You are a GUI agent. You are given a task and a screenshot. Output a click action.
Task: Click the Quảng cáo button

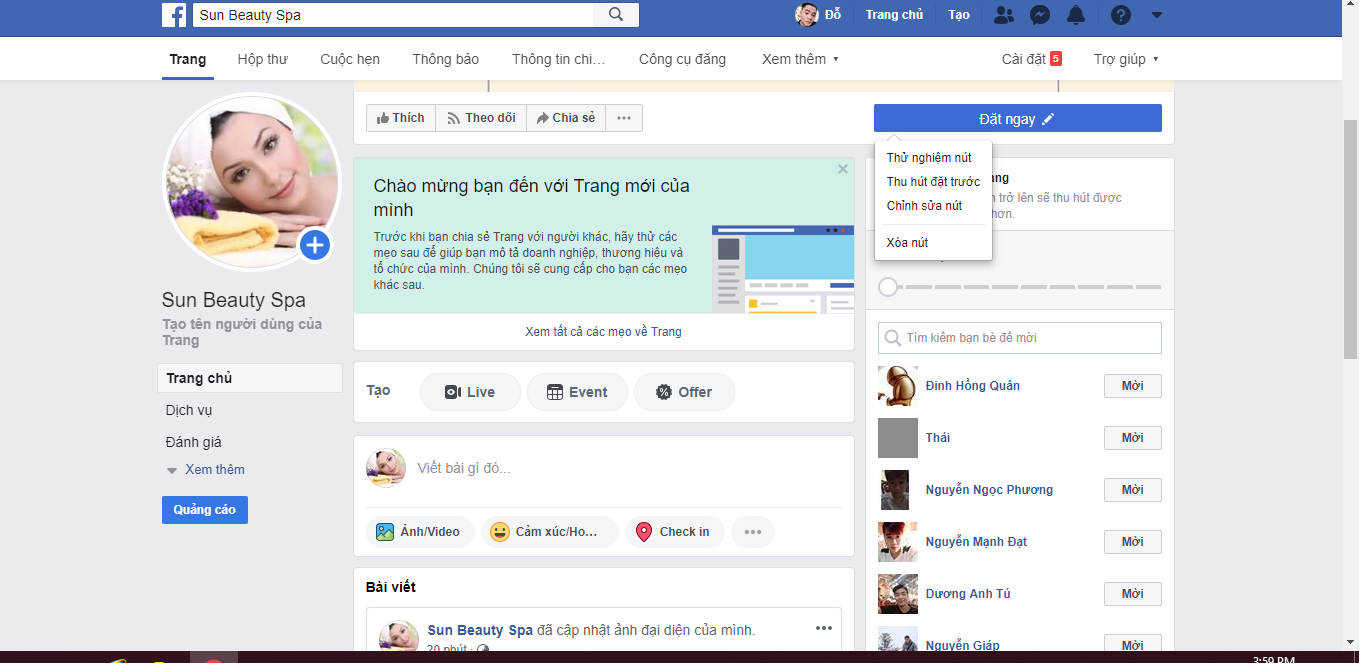click(205, 510)
